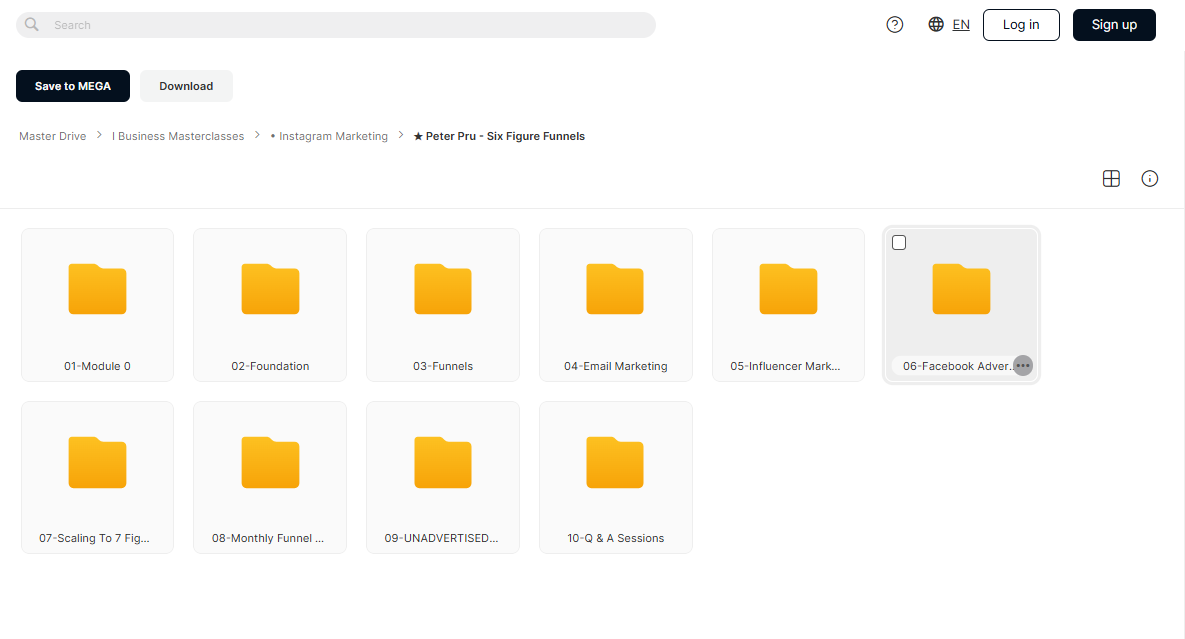Select the 02-Foundation folder name
1185x639 pixels.
[x=271, y=366]
